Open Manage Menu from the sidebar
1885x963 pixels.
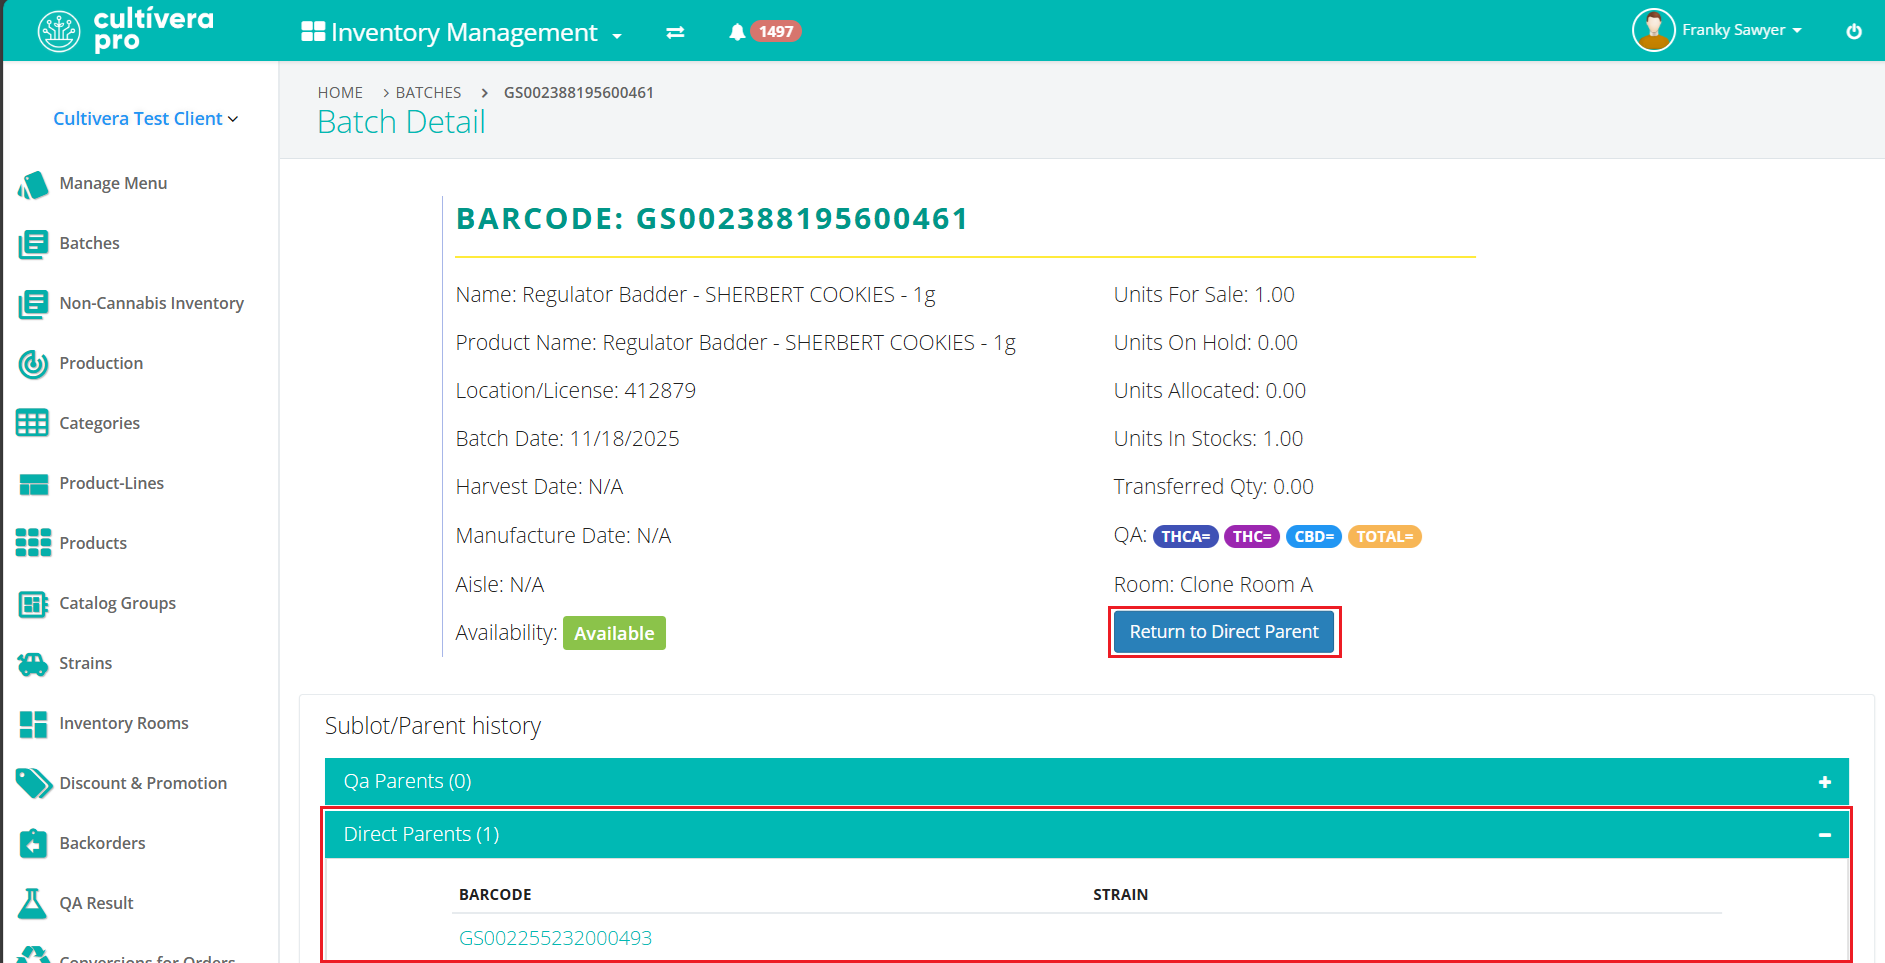tap(113, 184)
